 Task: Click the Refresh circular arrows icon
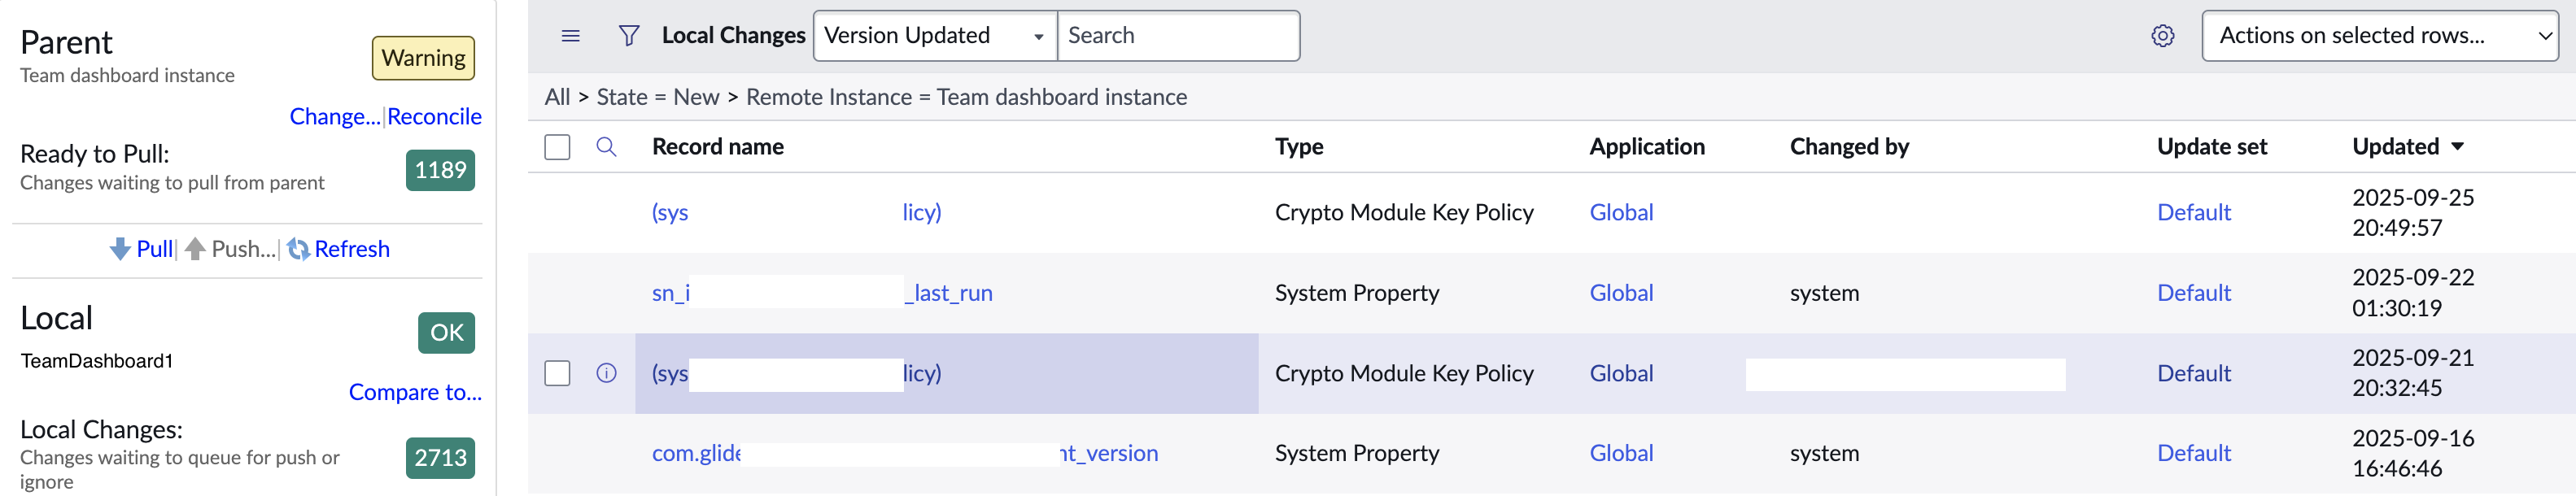coord(298,249)
